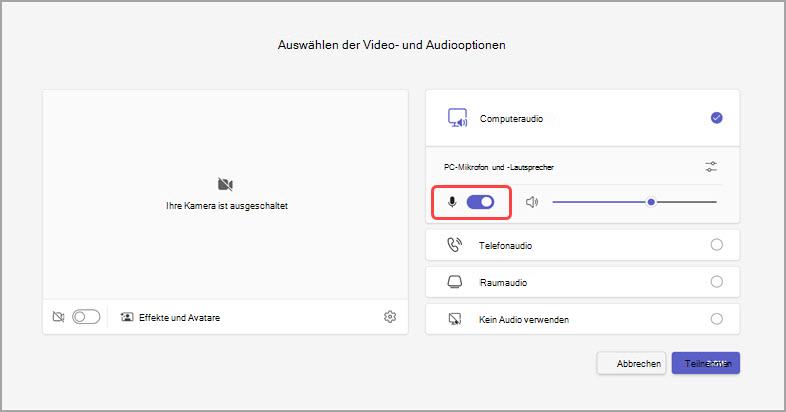Screen dimensions: 786x412
Task: Click the Auswählen der Video- und Audiooptionen heading
Action: tap(391, 45)
